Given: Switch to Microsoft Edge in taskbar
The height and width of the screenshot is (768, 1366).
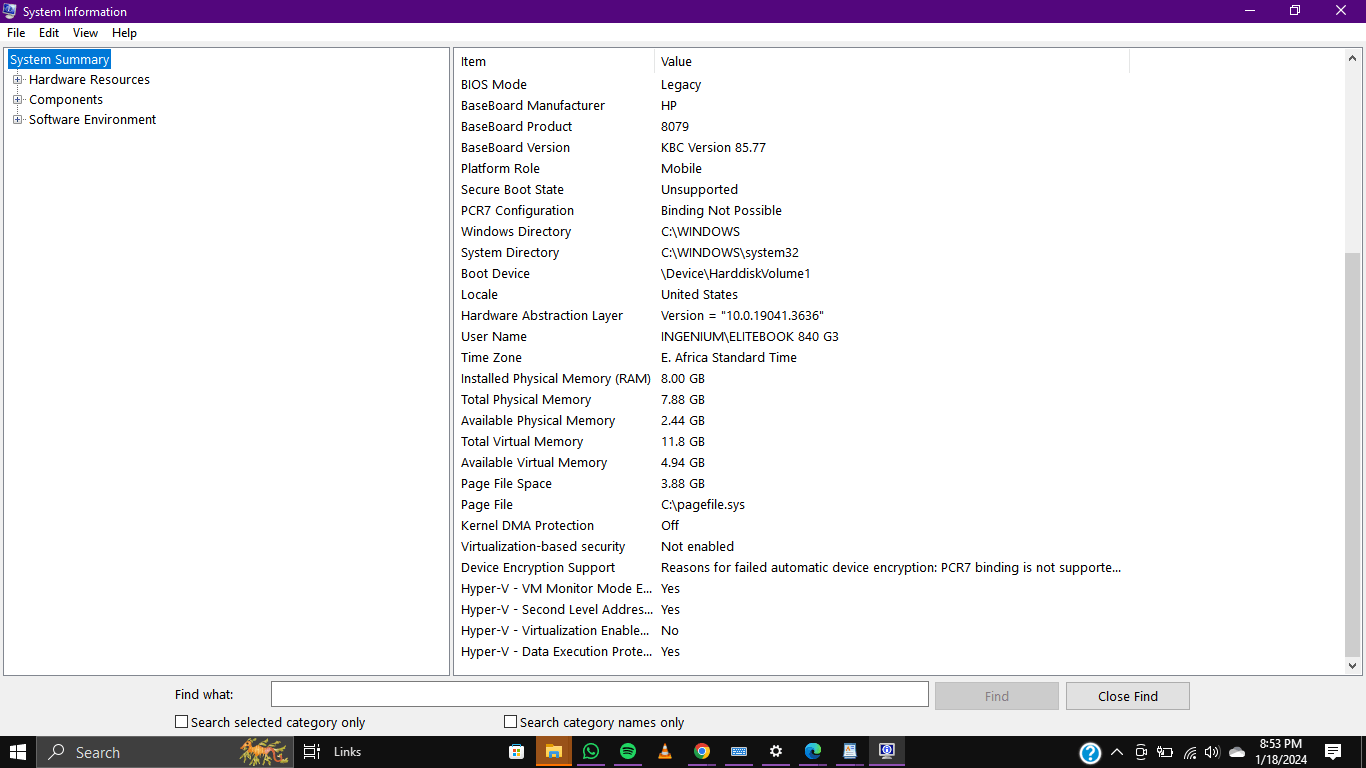Looking at the screenshot, I should [x=813, y=752].
